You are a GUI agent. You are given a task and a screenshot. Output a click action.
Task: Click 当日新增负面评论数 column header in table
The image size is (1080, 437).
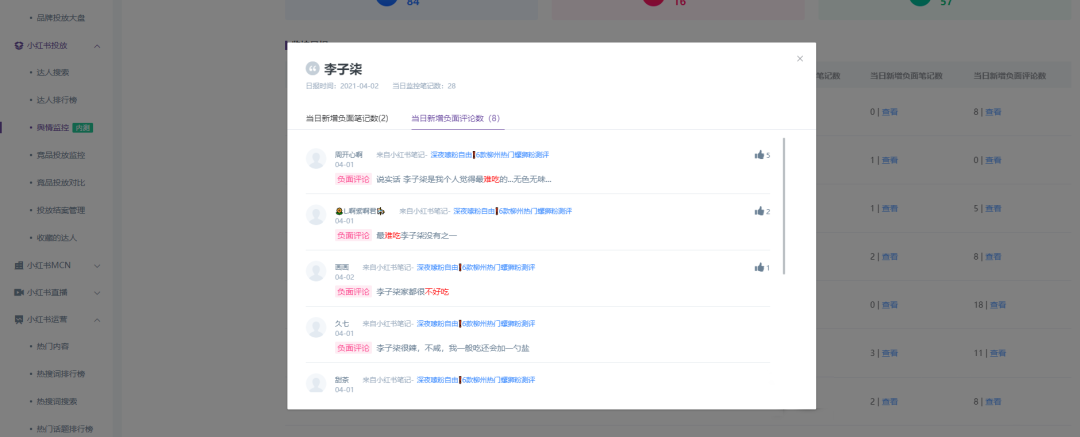(1010, 76)
